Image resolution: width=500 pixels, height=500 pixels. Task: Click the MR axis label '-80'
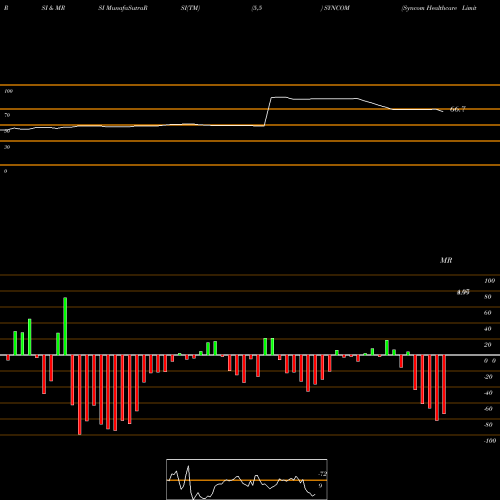(488, 425)
